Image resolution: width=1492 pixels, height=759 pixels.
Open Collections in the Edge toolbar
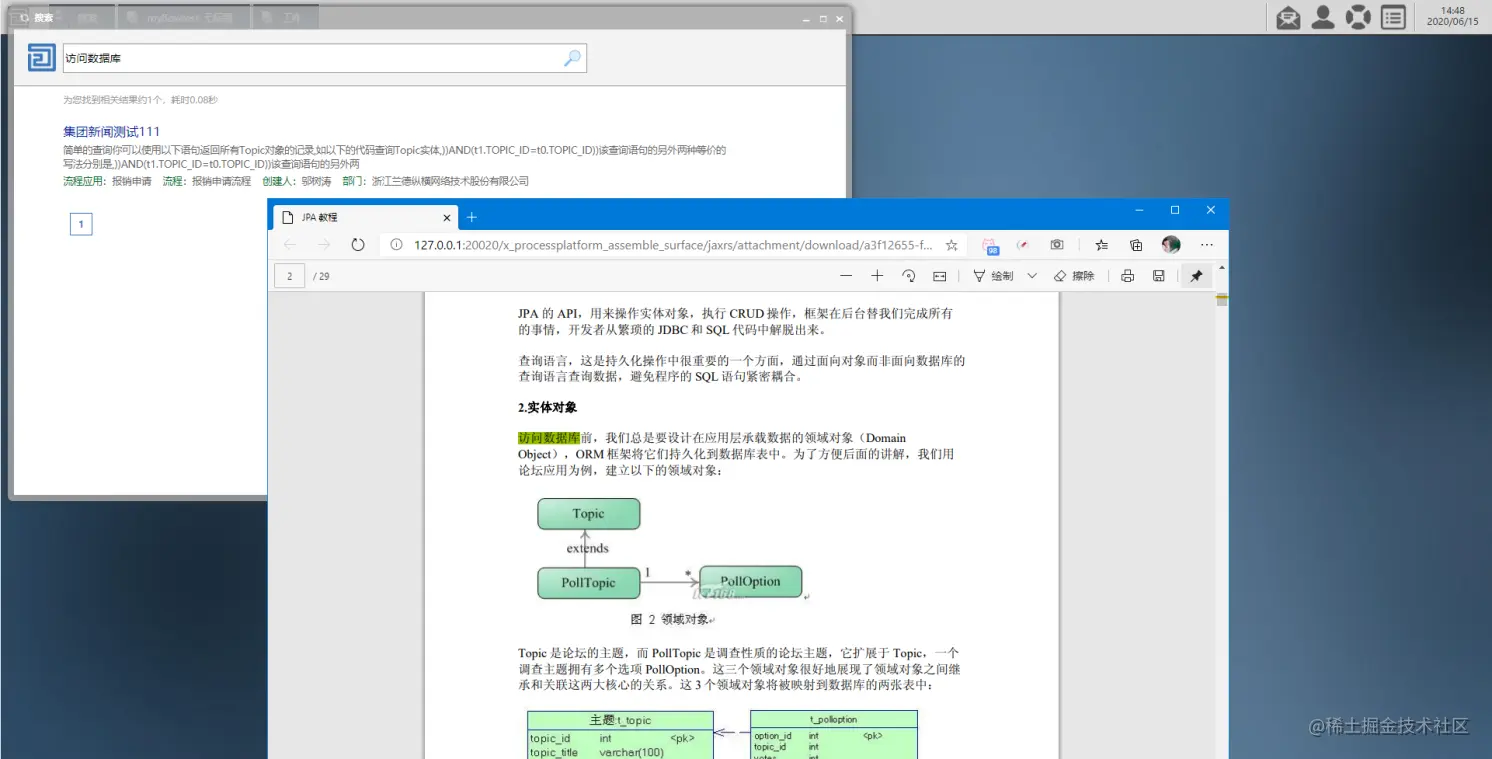tap(1135, 244)
